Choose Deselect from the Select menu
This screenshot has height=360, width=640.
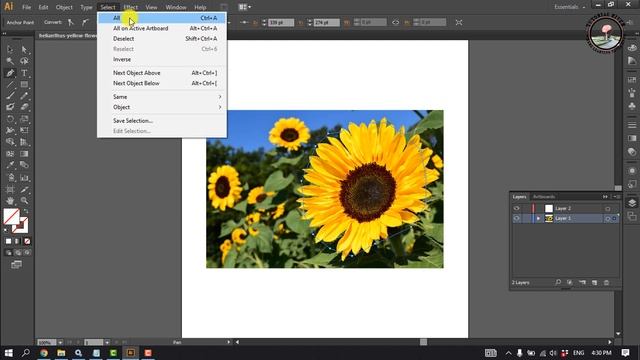click(162, 38)
